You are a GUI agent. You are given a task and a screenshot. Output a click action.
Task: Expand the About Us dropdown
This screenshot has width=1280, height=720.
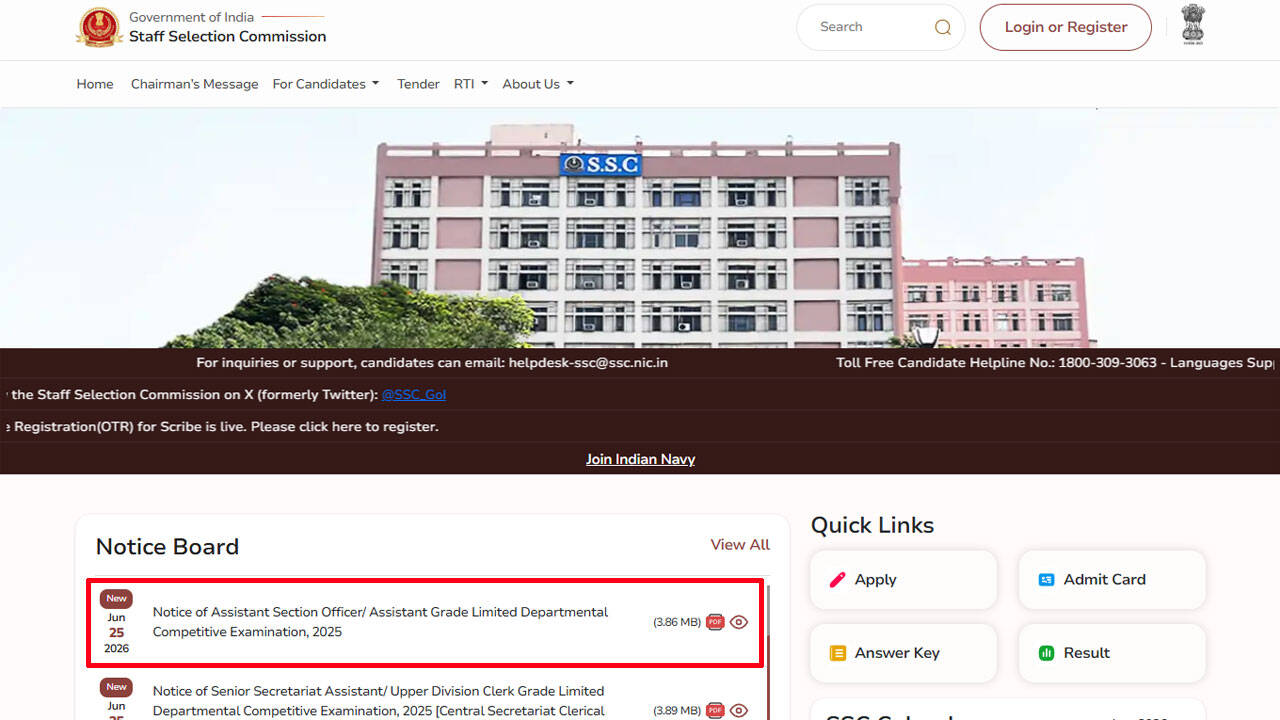538,84
